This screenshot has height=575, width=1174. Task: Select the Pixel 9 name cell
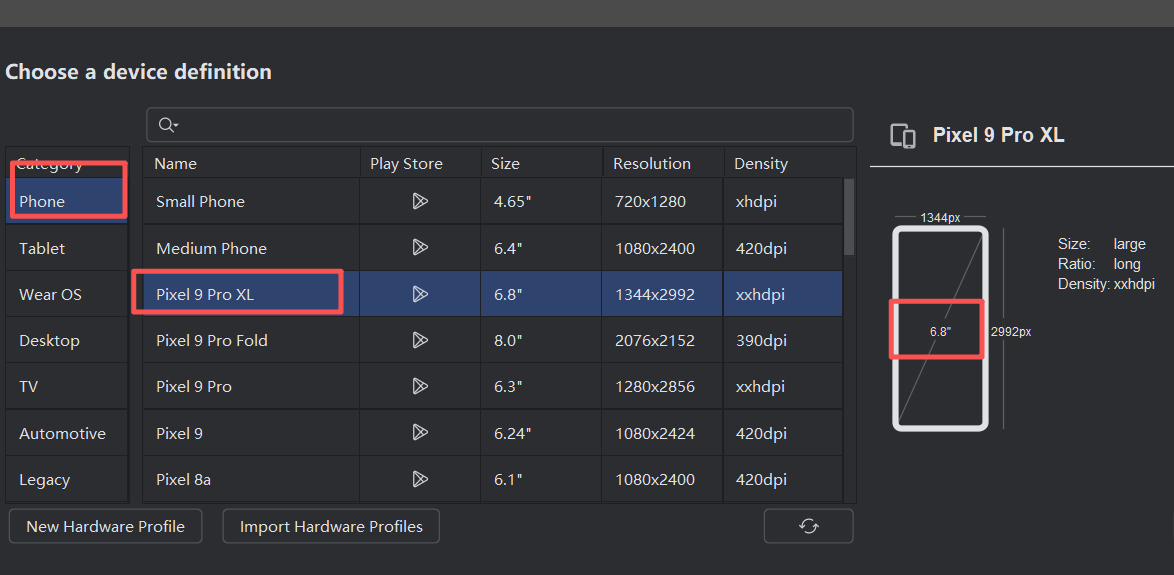(x=251, y=433)
